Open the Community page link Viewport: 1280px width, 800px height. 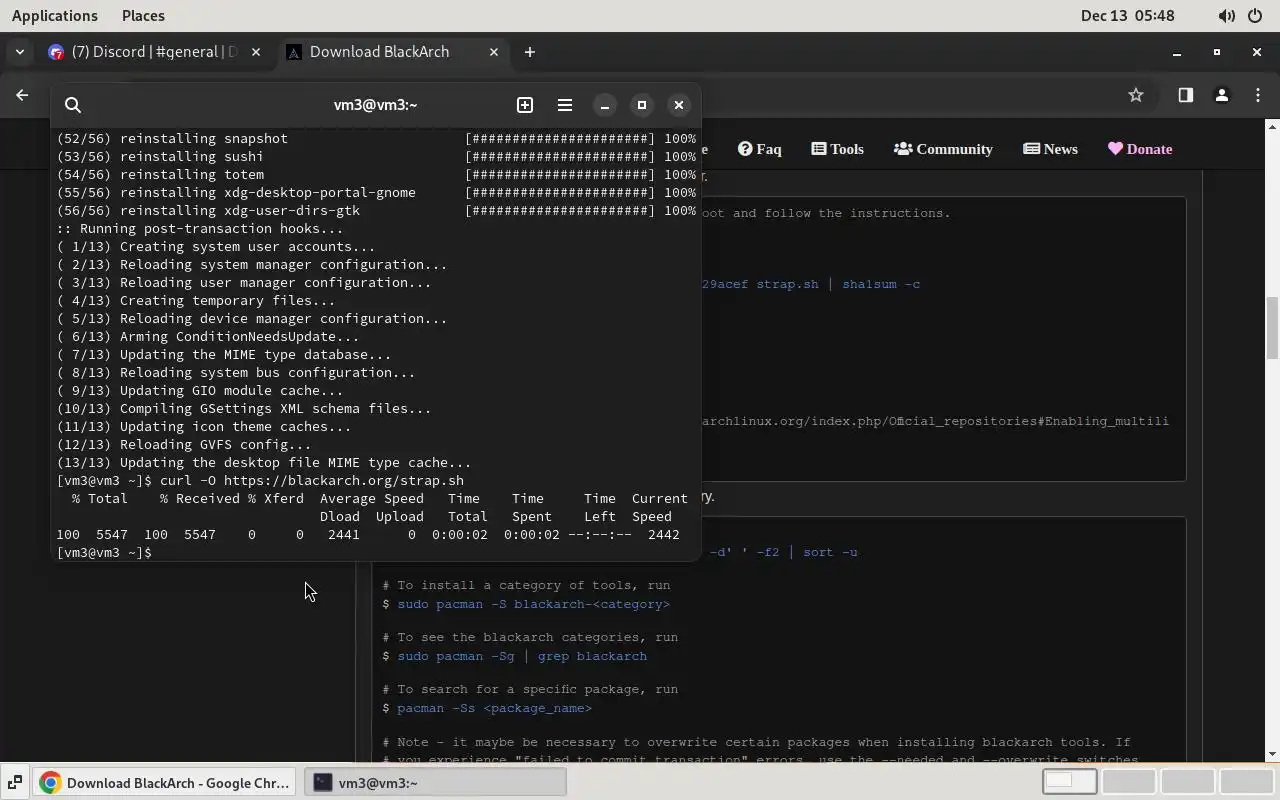coord(943,149)
